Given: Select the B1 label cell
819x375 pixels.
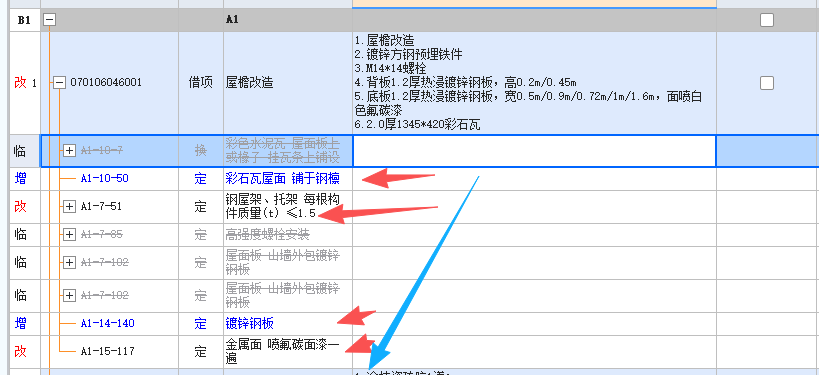Looking at the screenshot, I should click(x=24, y=20).
